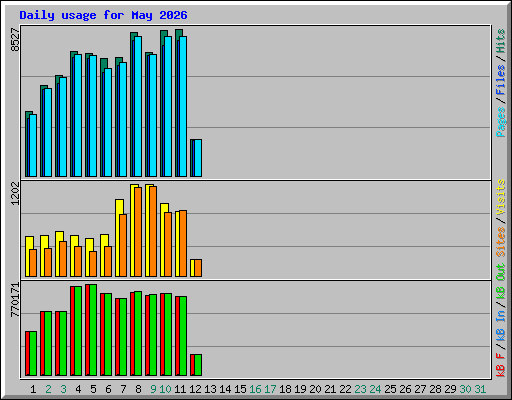
Task: Click the 8527 hits axis value
Action: (x=15, y=40)
